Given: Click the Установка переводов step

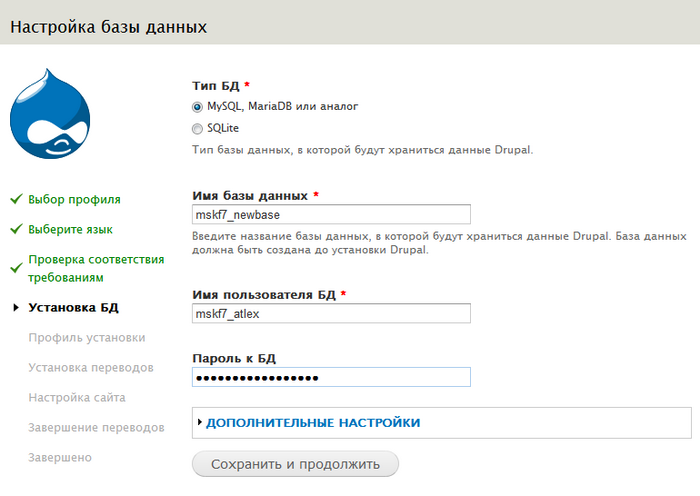Looking at the screenshot, I should coord(91,367).
